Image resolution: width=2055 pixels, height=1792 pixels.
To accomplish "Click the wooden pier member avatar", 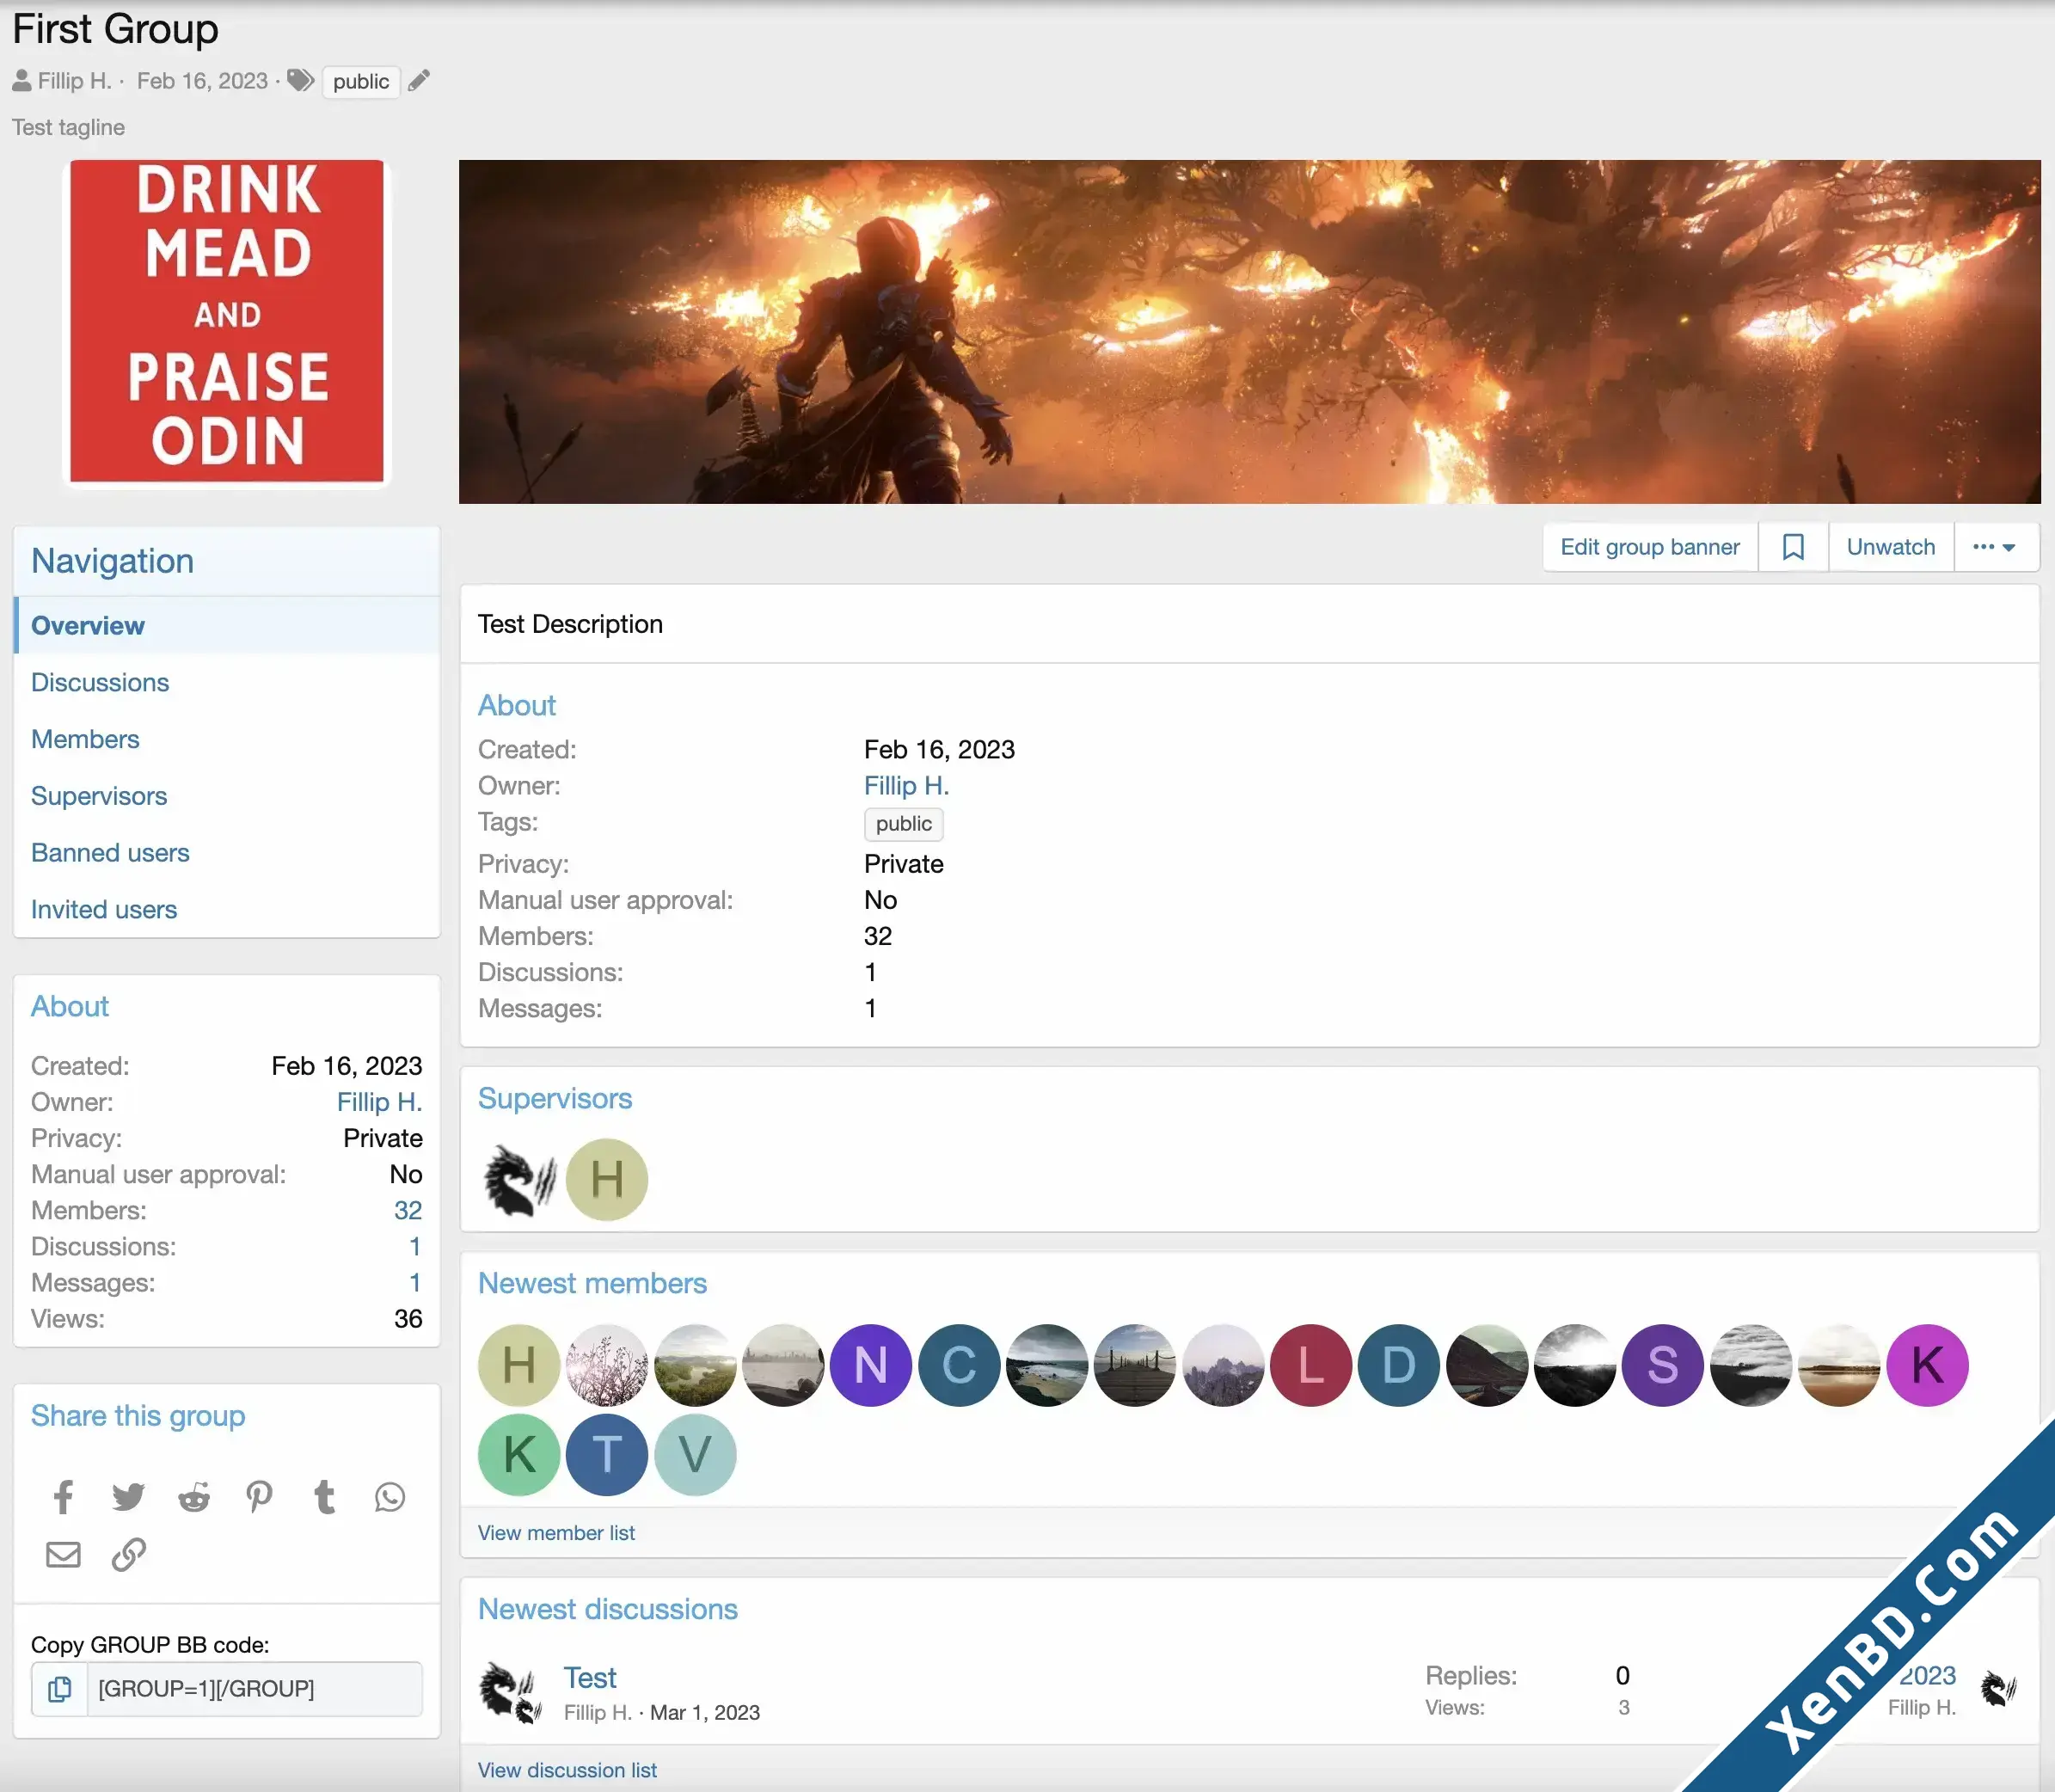I will (1135, 1365).
